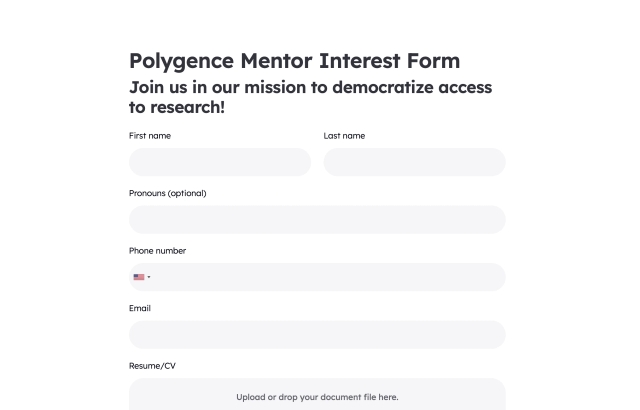This screenshot has height=410, width=640.
Task: Focus the First name input field
Action: (220, 162)
